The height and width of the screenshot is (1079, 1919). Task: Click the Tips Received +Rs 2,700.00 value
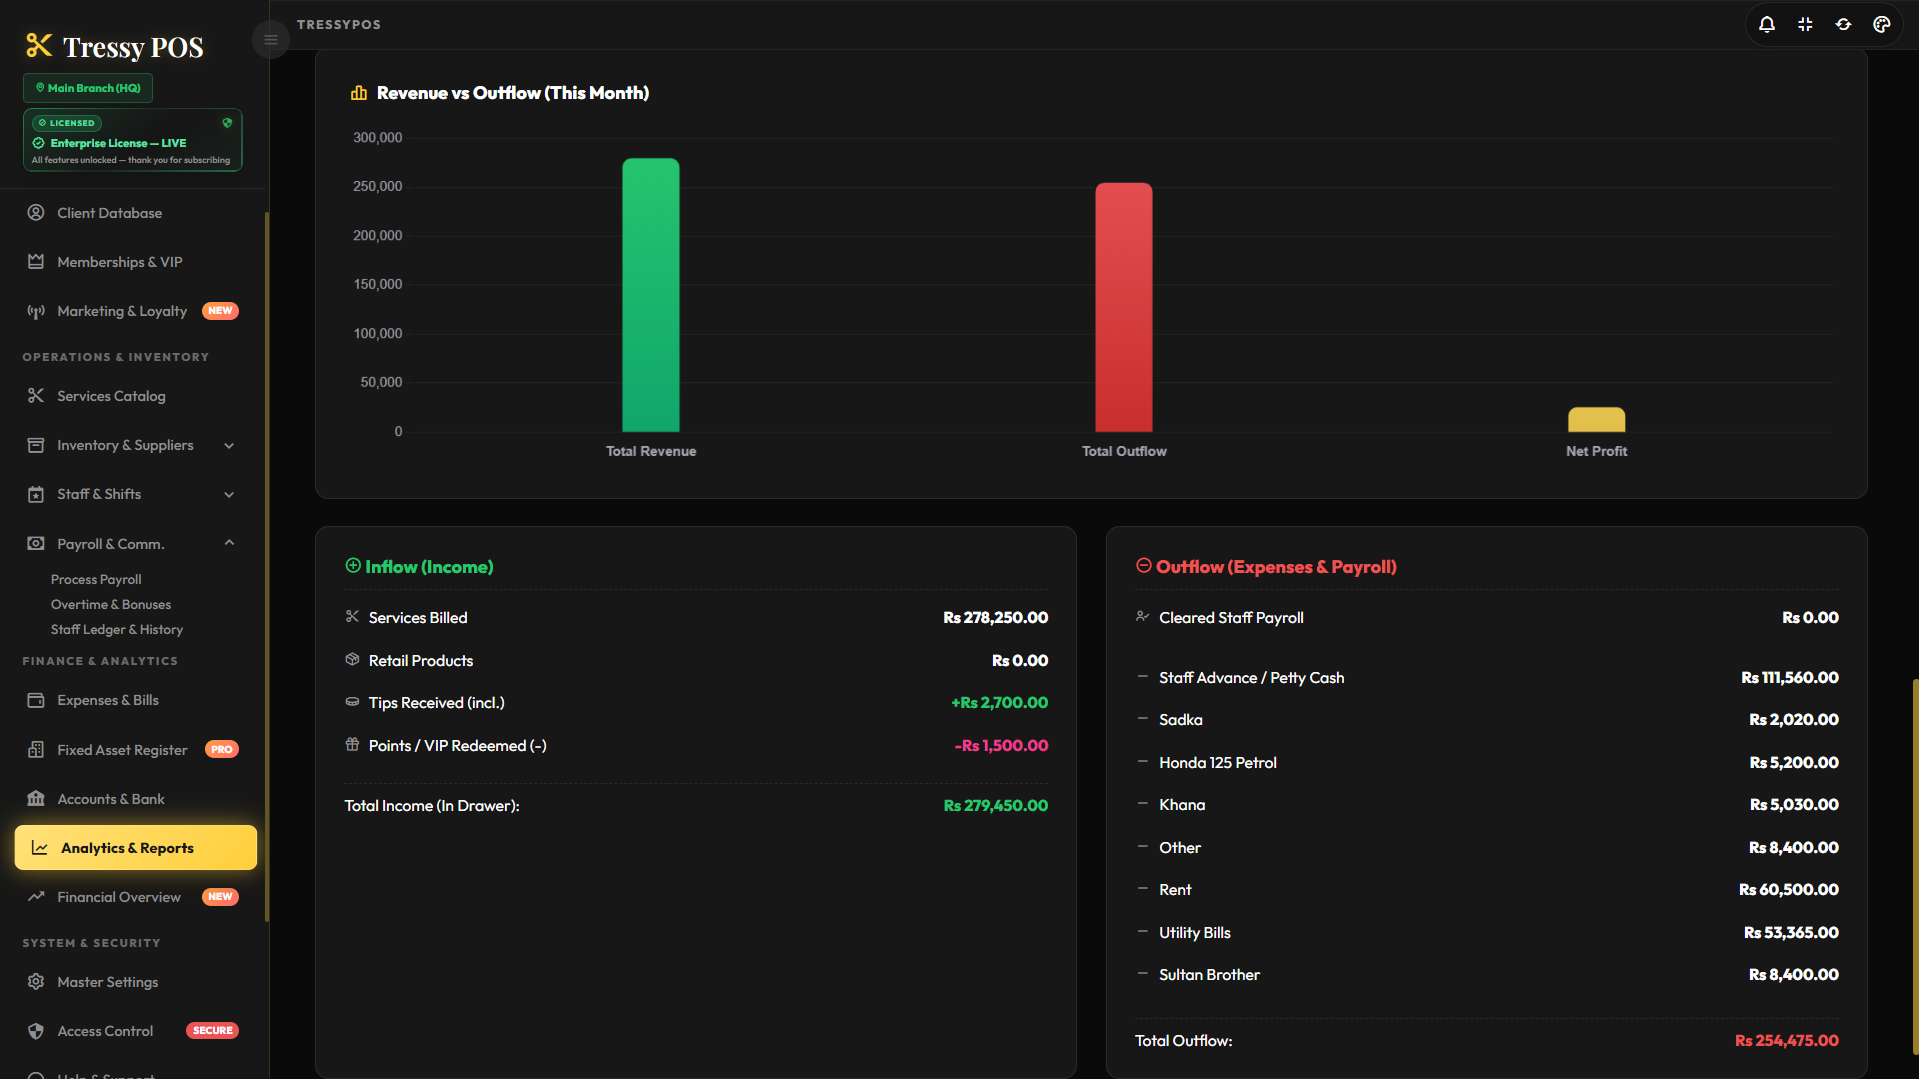pyautogui.click(x=999, y=703)
